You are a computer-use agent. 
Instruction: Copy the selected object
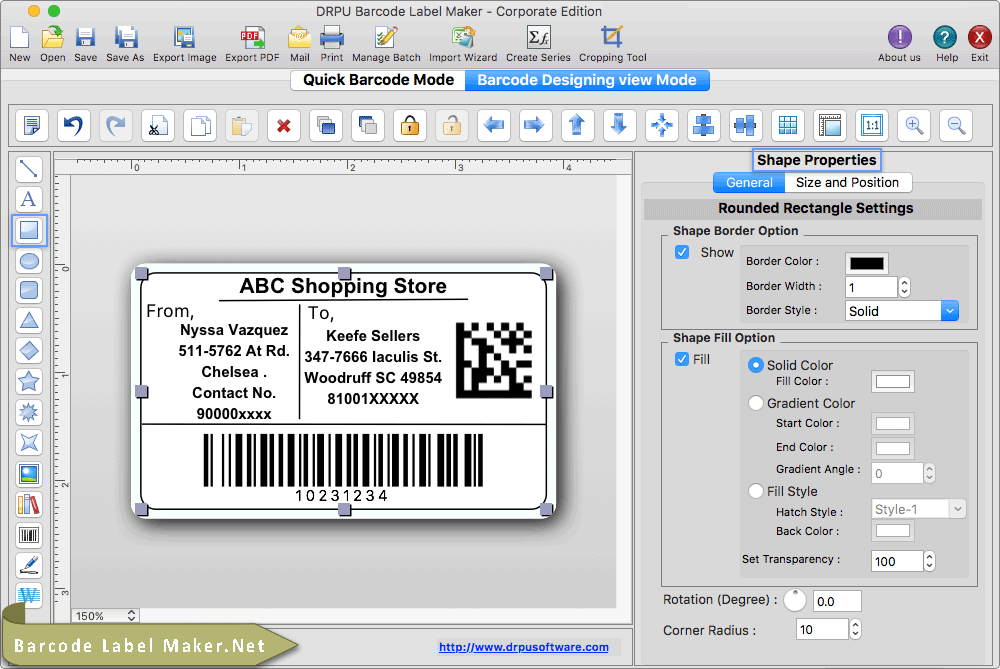pos(200,125)
